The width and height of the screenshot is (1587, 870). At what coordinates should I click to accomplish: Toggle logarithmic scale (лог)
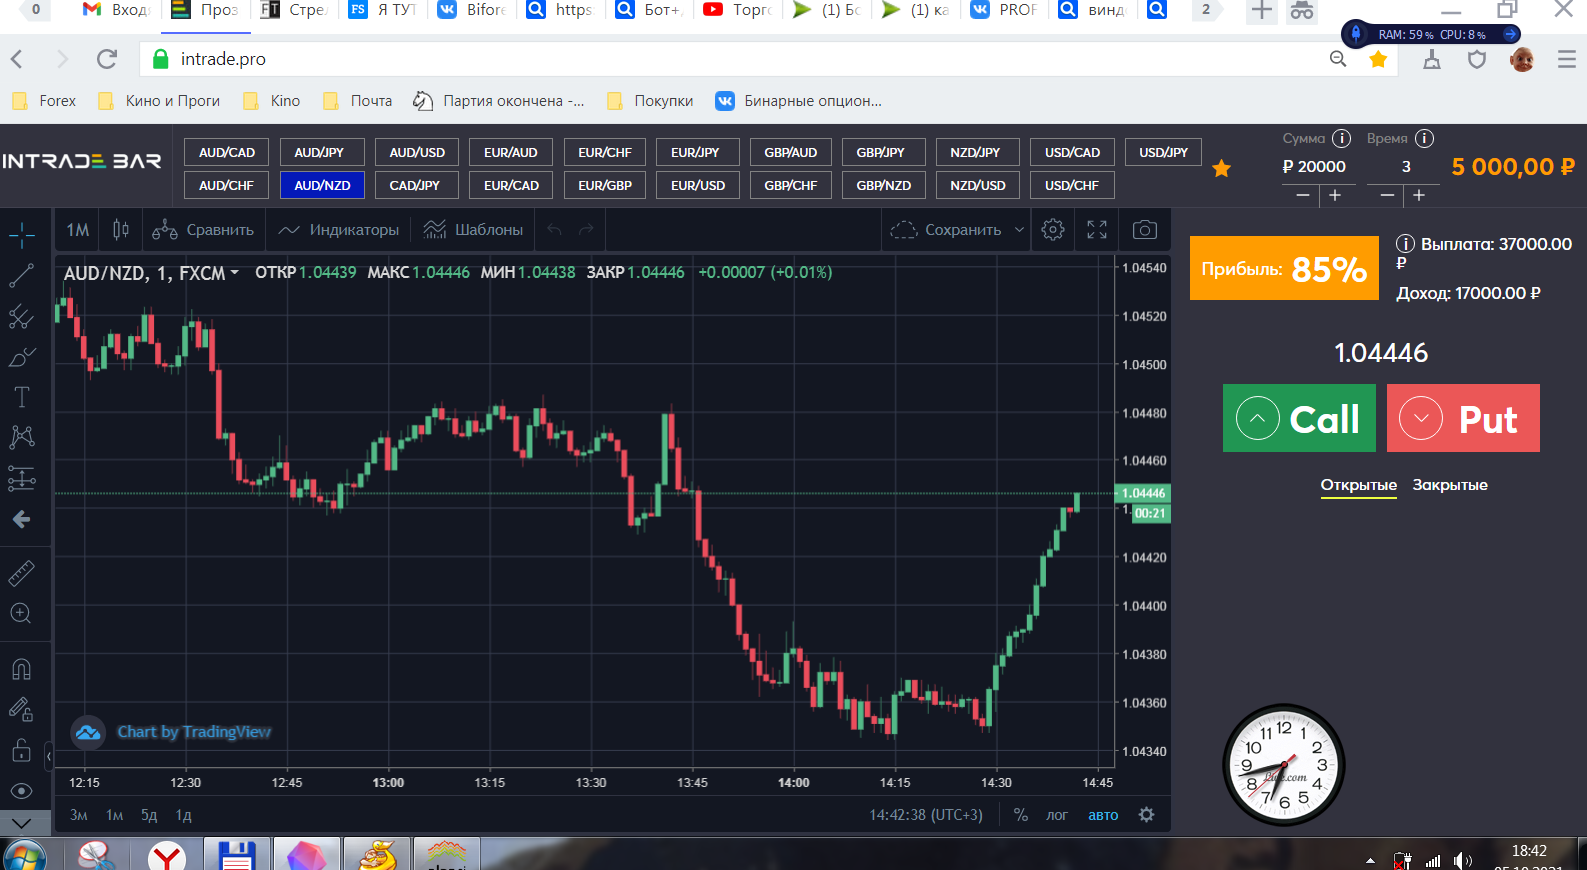pos(1057,815)
